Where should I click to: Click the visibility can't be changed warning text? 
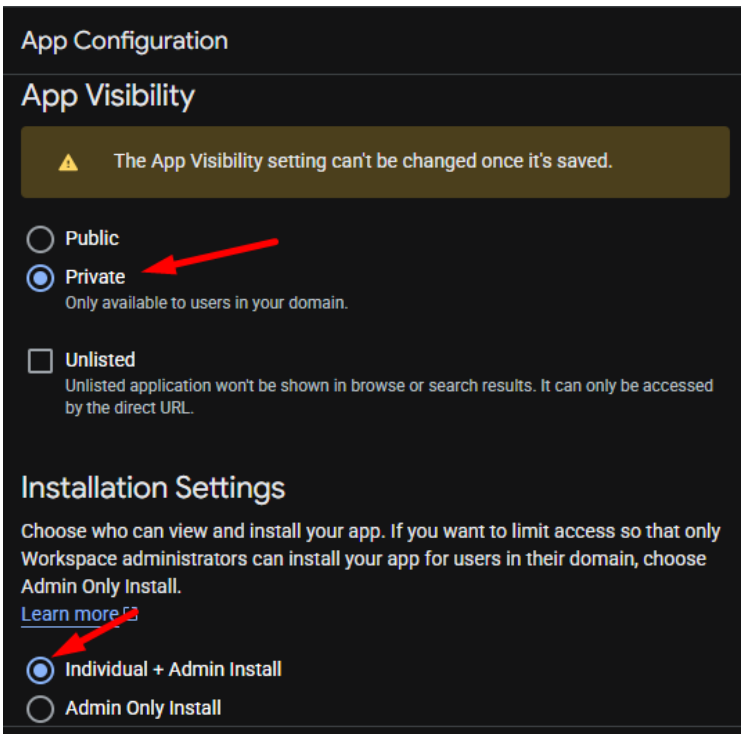point(362,161)
